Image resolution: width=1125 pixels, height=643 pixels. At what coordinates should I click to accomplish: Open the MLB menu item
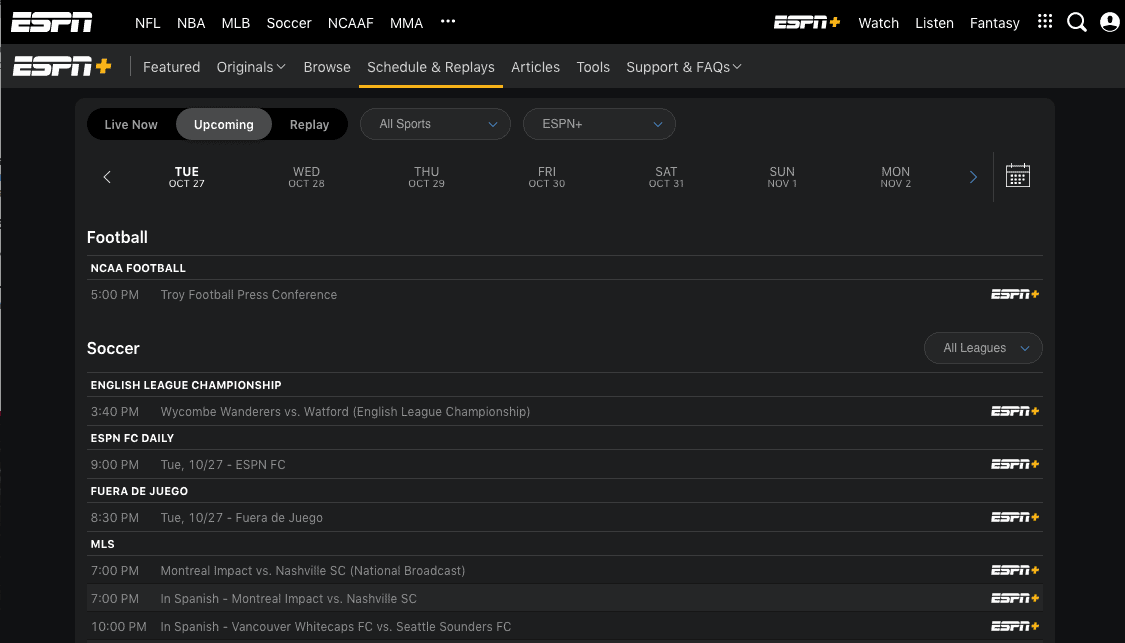[235, 23]
